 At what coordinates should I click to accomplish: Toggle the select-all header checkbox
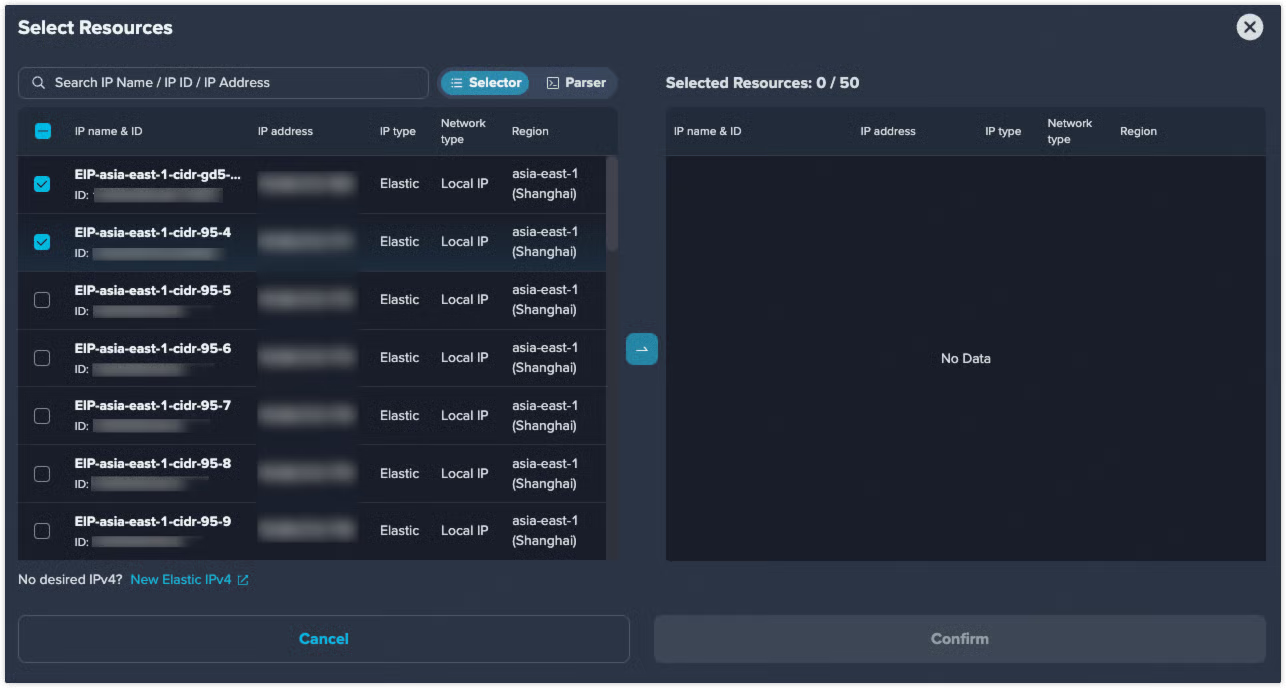point(43,131)
